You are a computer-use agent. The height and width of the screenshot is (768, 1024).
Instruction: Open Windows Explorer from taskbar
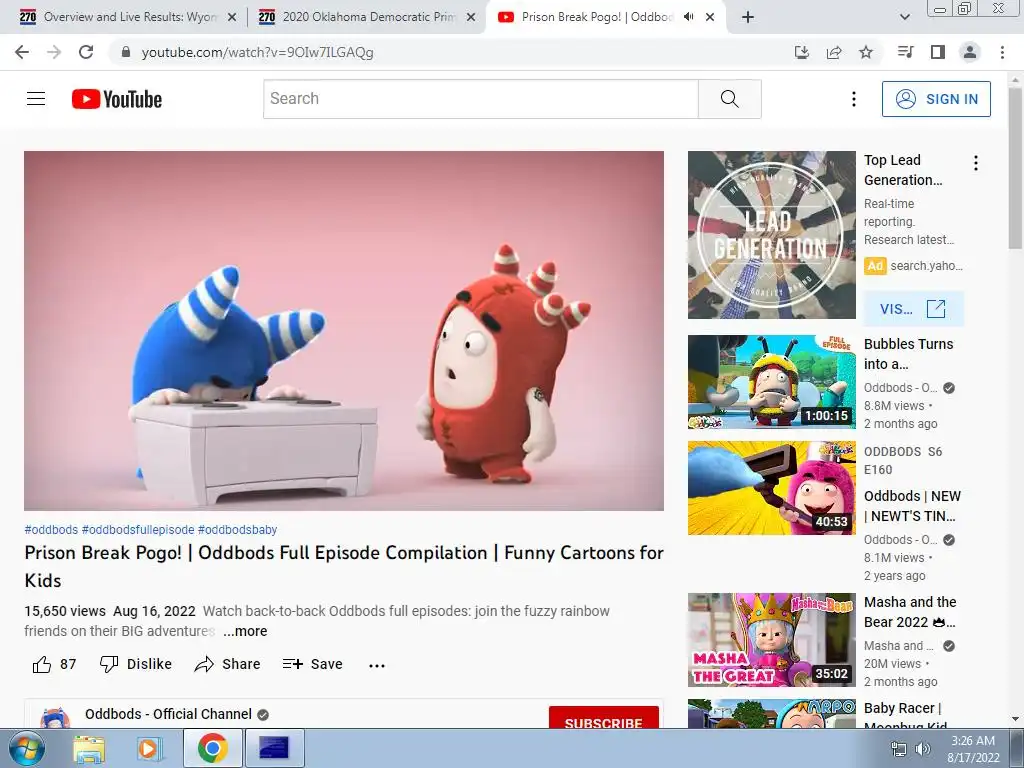(x=88, y=749)
